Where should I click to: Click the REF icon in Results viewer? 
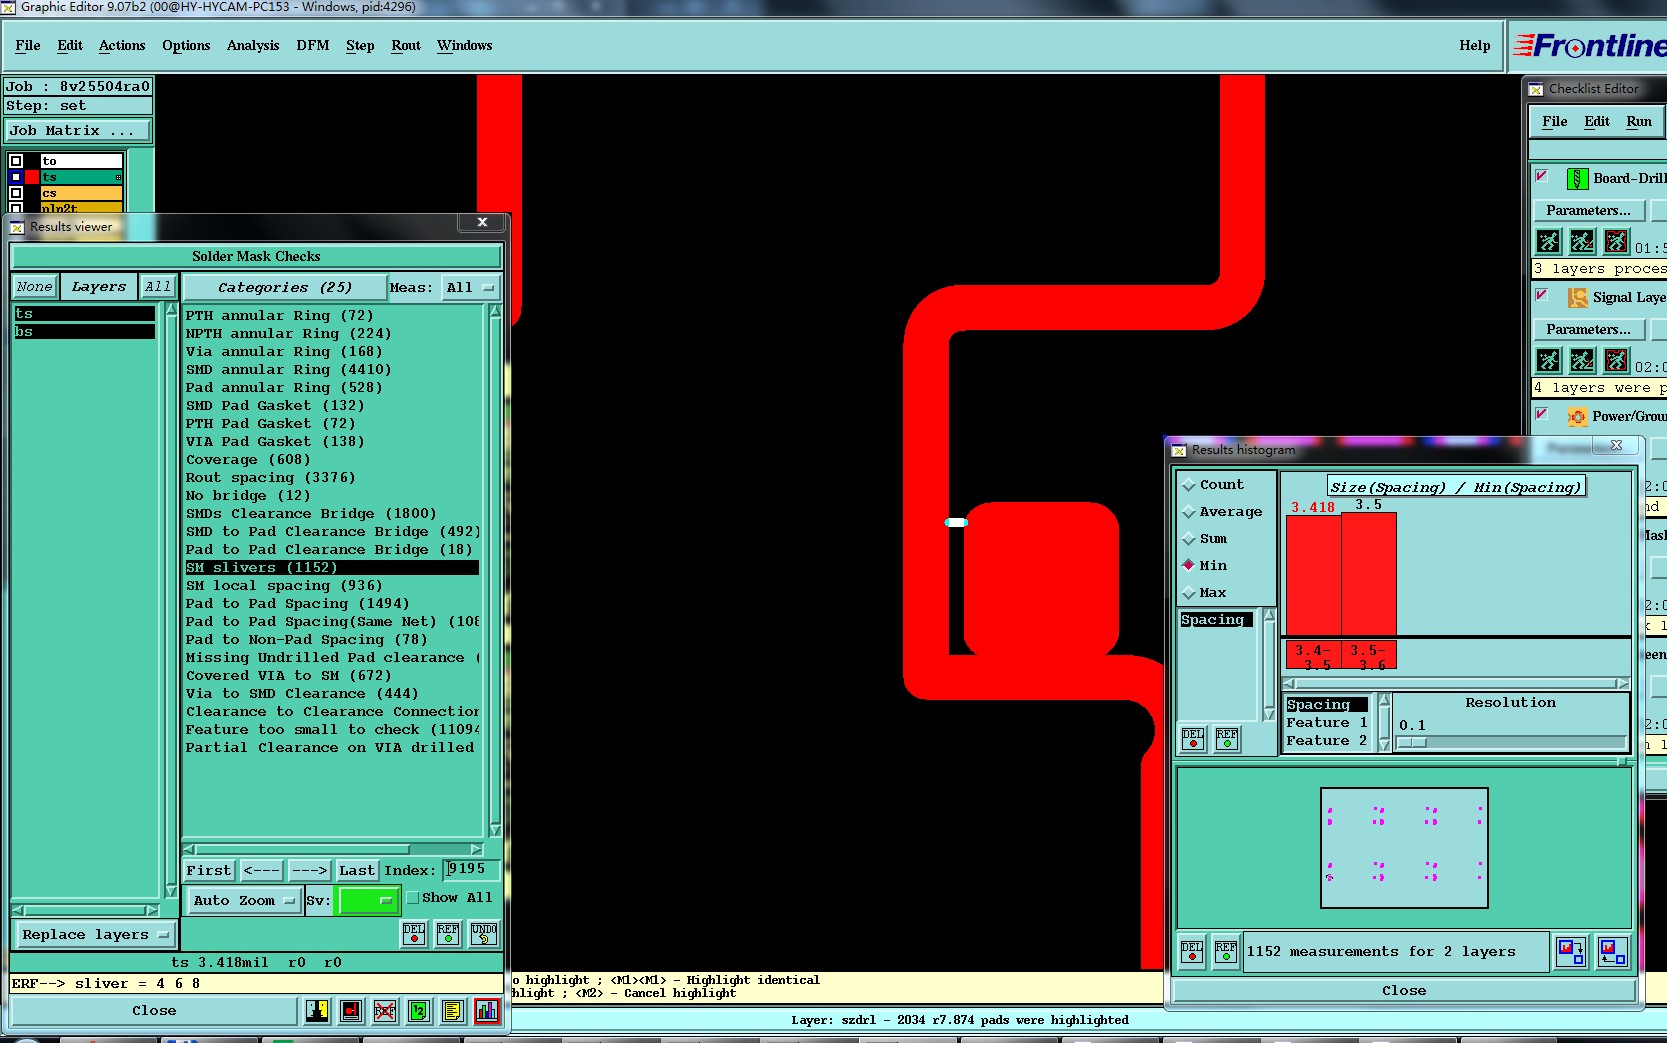click(x=448, y=934)
